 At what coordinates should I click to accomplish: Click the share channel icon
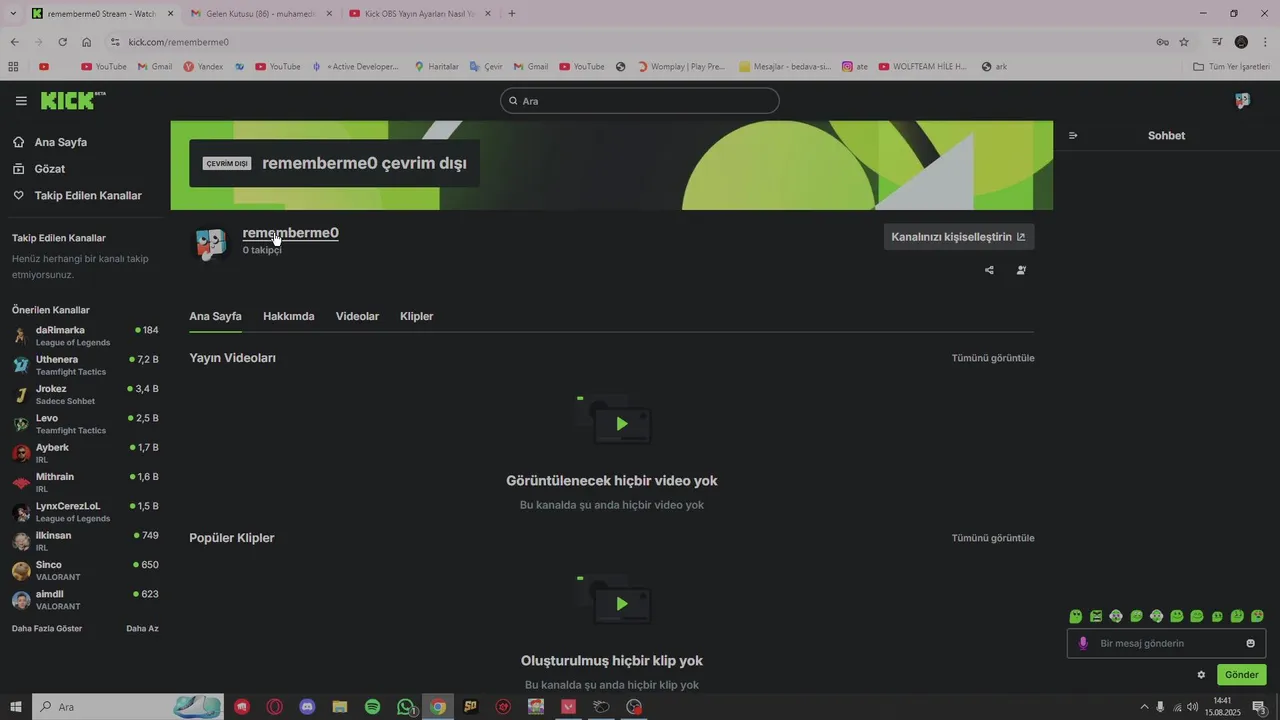[989, 270]
